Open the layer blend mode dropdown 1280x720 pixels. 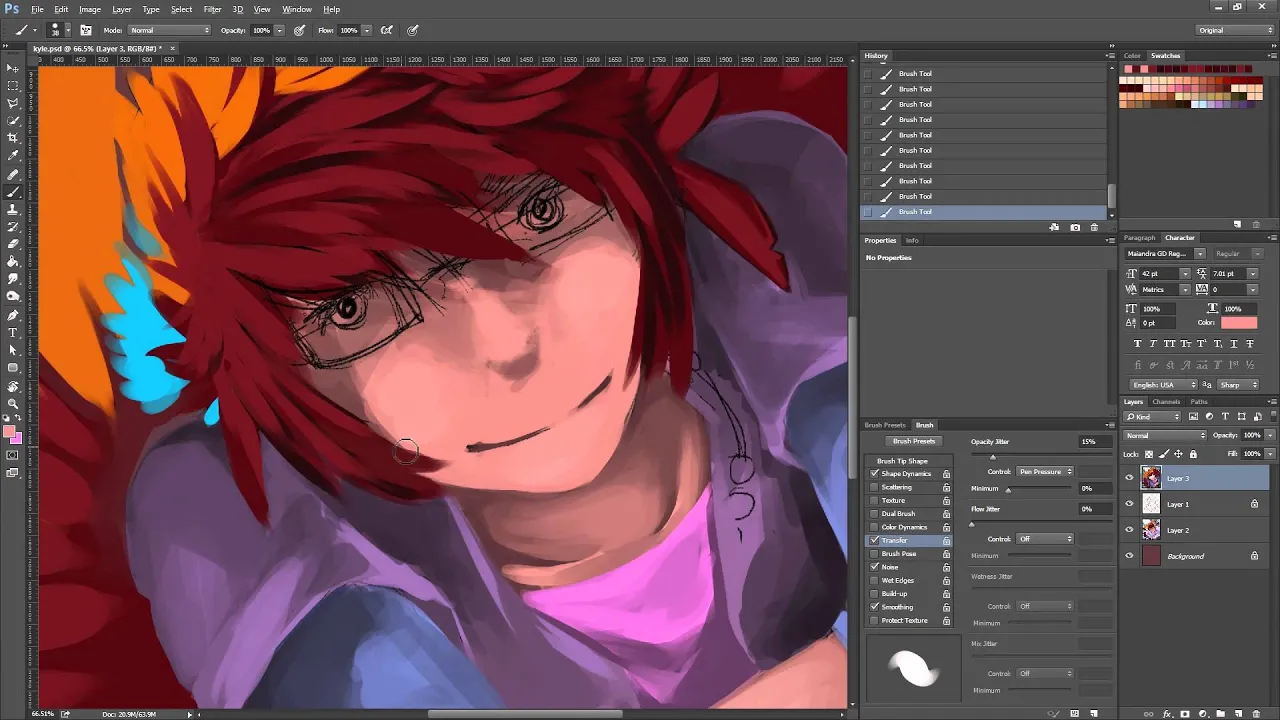tap(1165, 435)
